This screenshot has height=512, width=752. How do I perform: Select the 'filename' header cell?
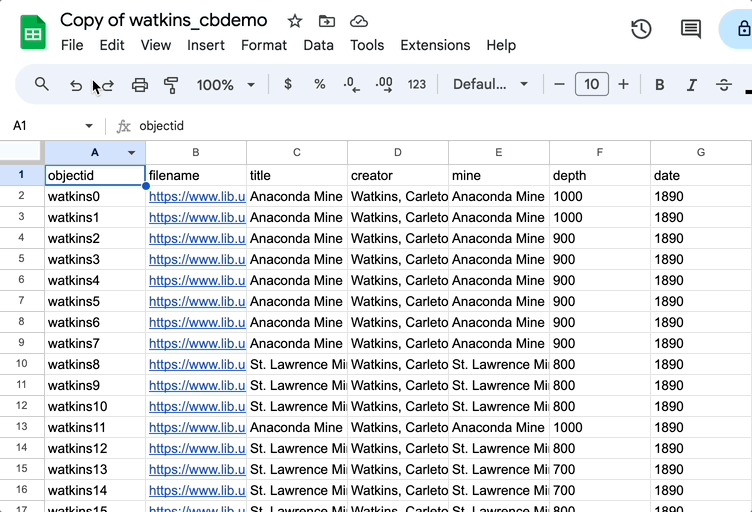tap(196, 175)
